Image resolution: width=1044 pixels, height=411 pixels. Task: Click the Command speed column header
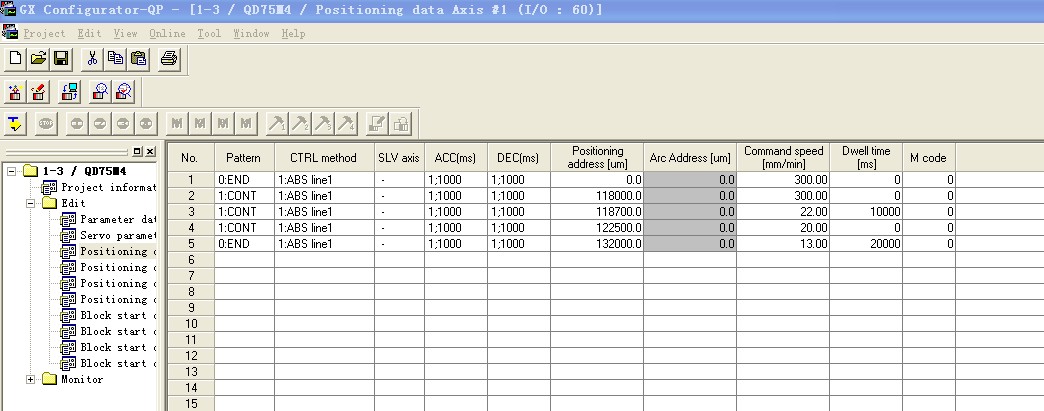[x=784, y=157]
